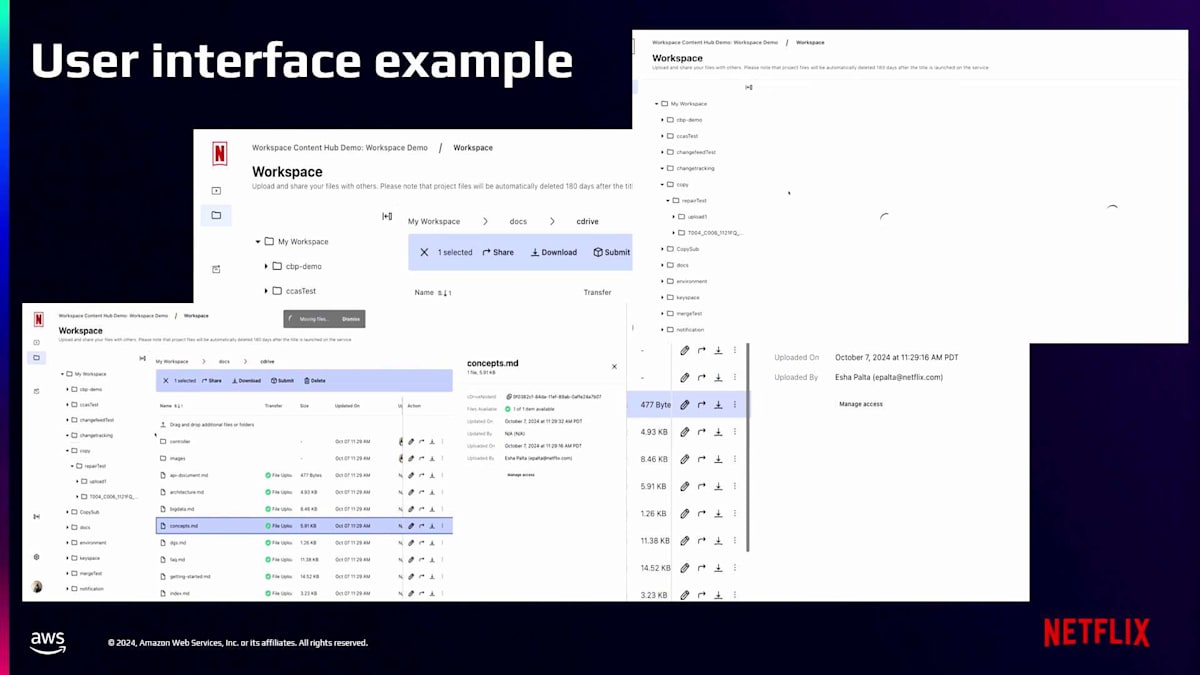
Task: Collapse the copy folder in the Moving files screenshot tree
Action: tap(69, 451)
